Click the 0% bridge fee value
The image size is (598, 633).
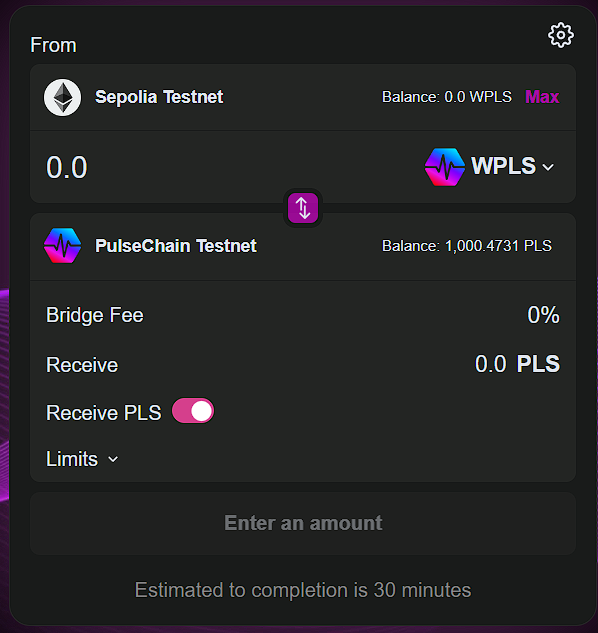point(543,315)
